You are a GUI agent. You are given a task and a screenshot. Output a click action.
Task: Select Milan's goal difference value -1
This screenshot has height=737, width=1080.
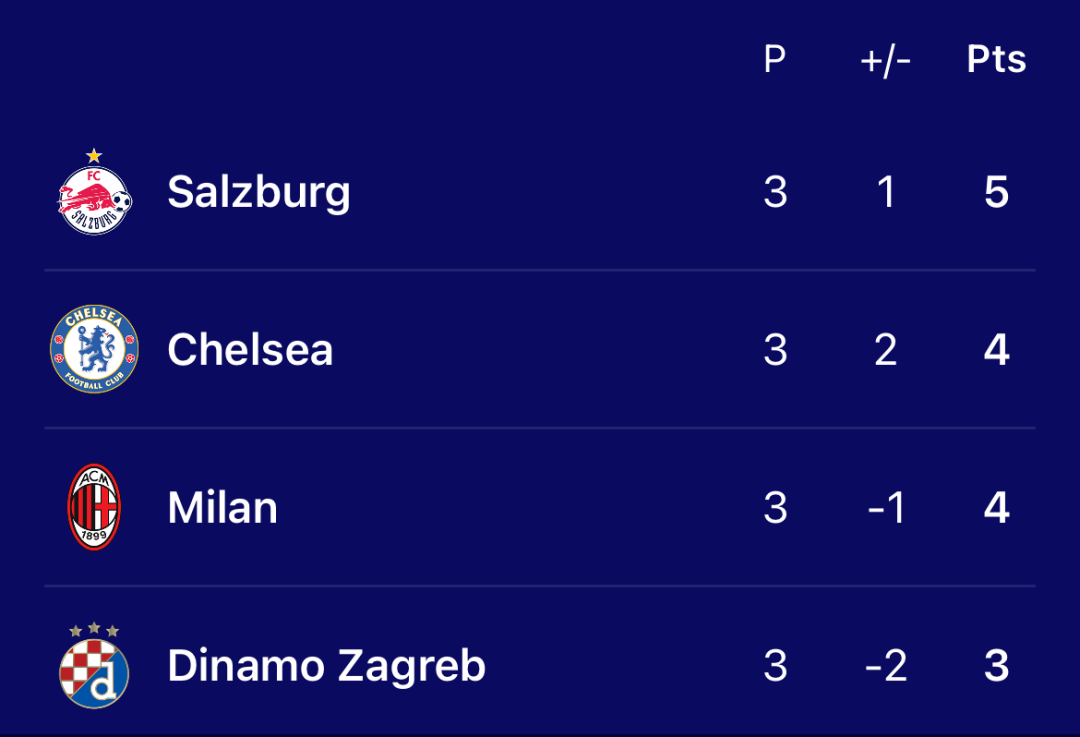pyautogui.click(x=886, y=508)
